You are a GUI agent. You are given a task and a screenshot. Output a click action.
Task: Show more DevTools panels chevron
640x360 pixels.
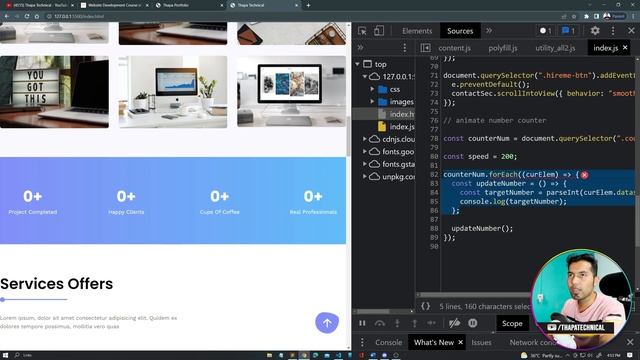pos(489,31)
